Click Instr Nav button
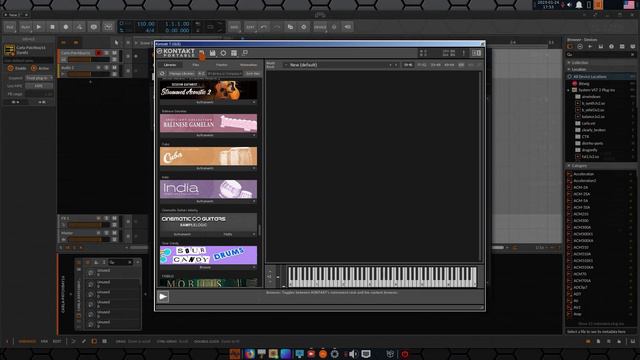 point(252,74)
